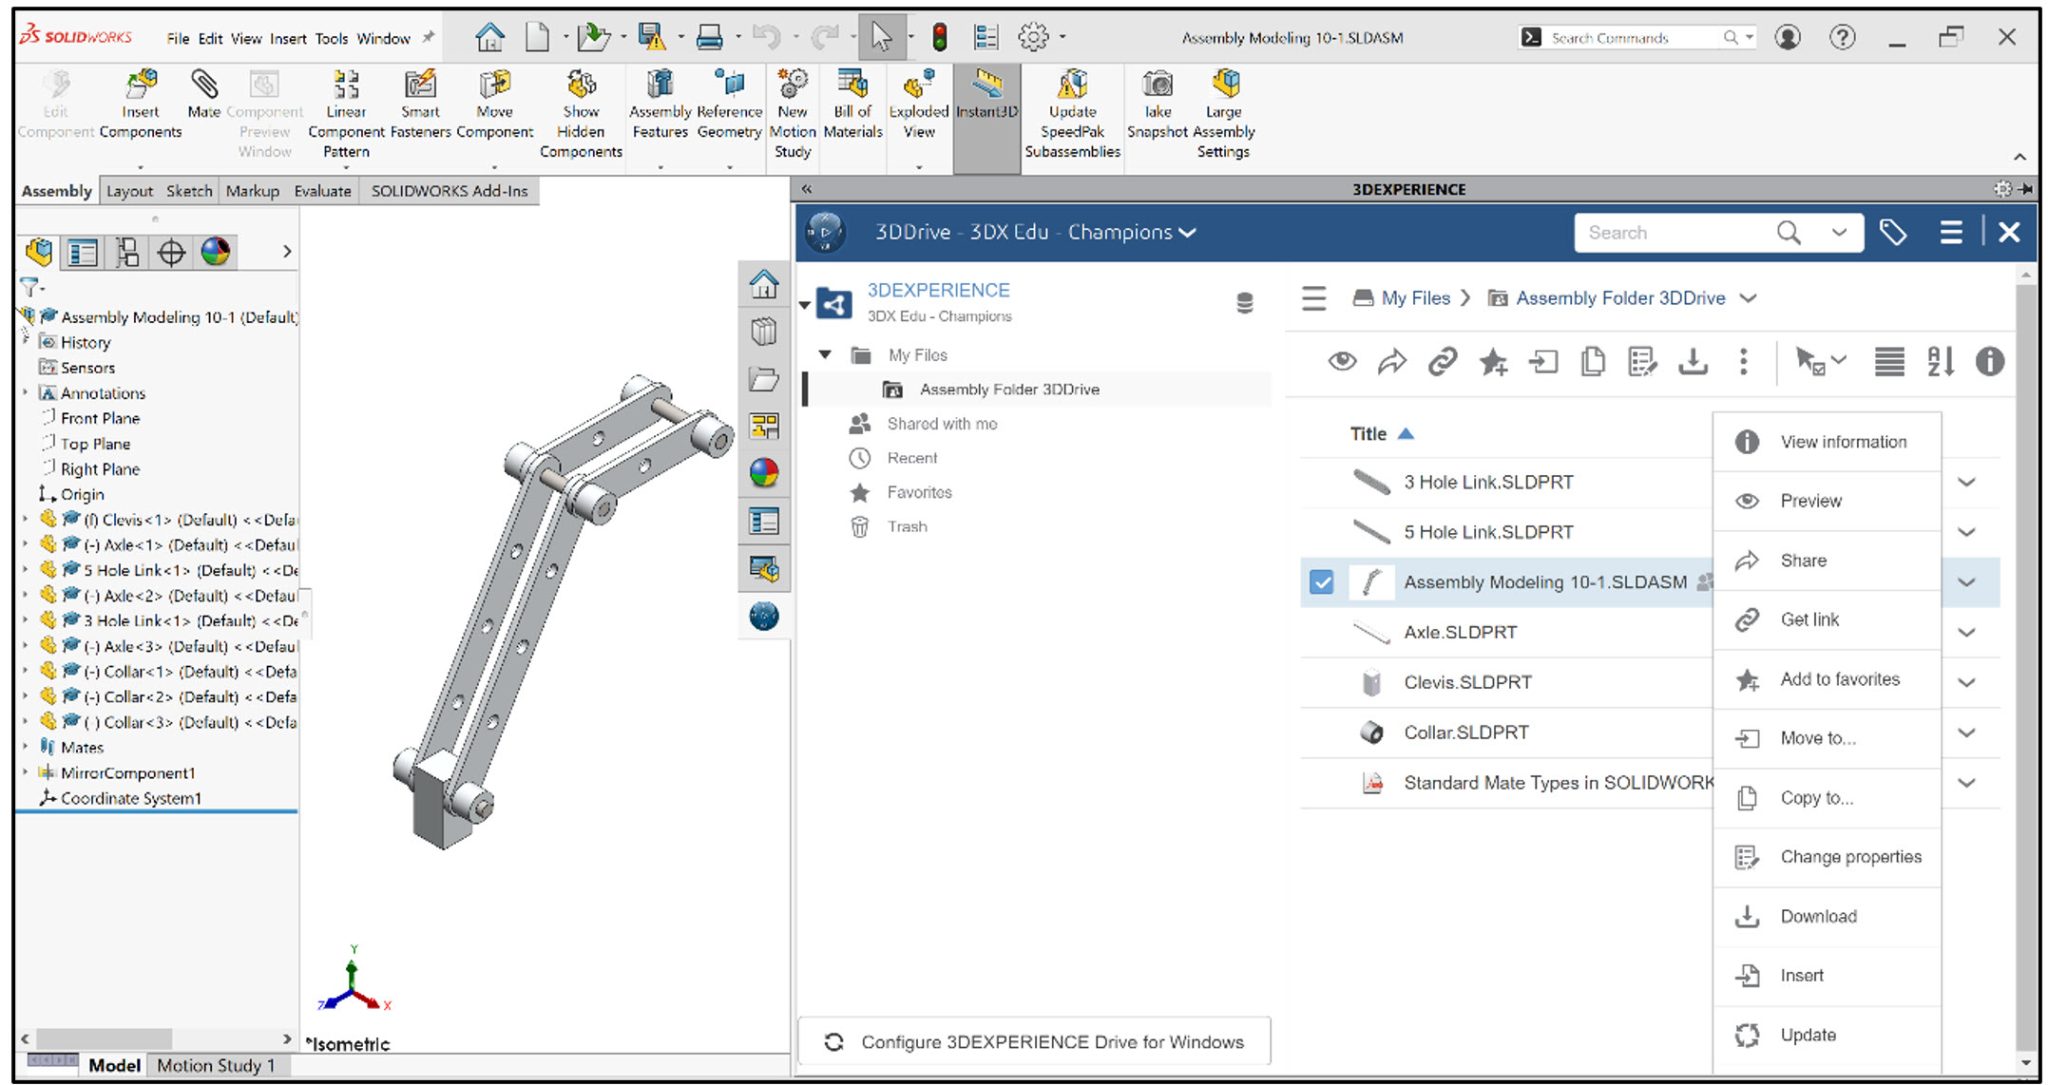Activate the Exploded View tool

tap(917, 101)
